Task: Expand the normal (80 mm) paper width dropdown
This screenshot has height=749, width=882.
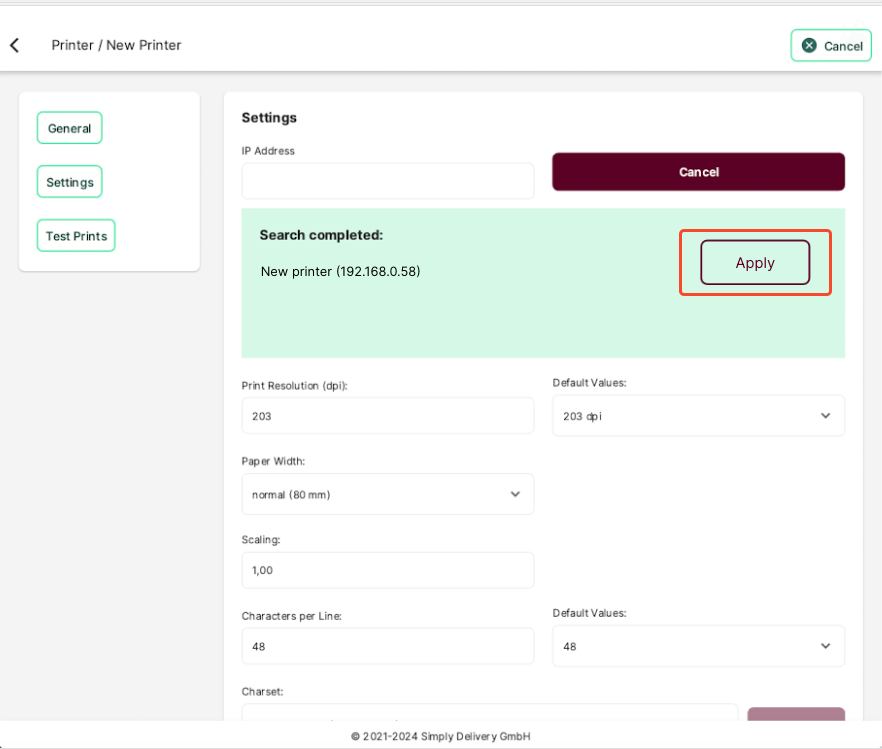Action: pyautogui.click(x=388, y=494)
